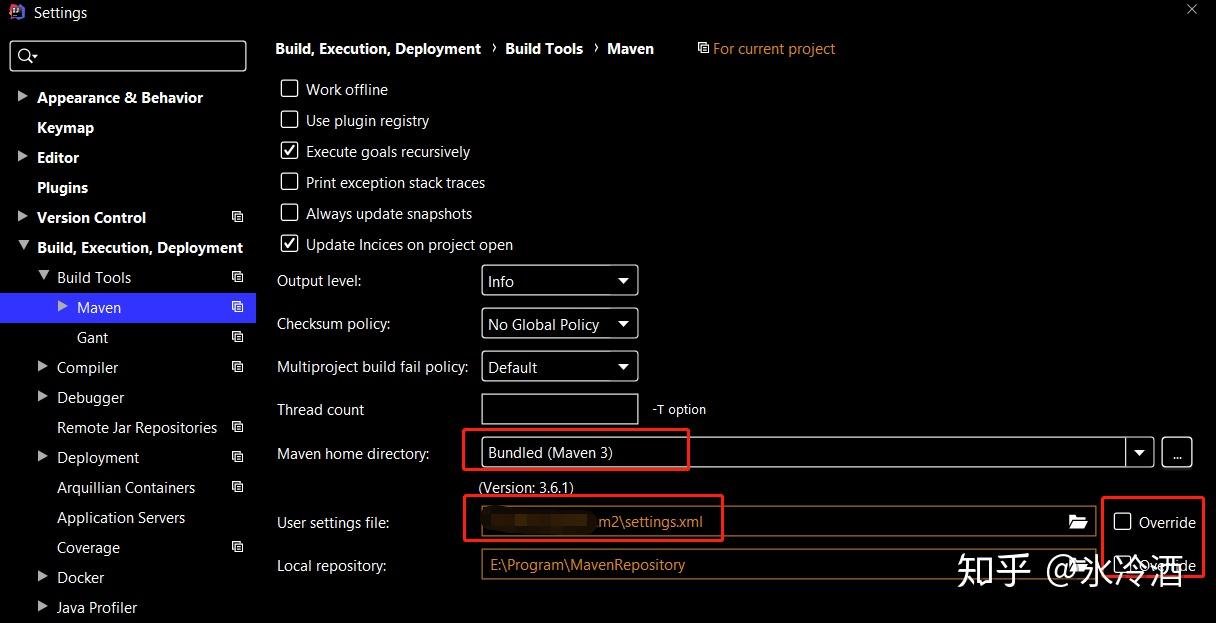Open the Maven home directory dropdown arrow
1216x623 pixels.
click(x=1140, y=453)
